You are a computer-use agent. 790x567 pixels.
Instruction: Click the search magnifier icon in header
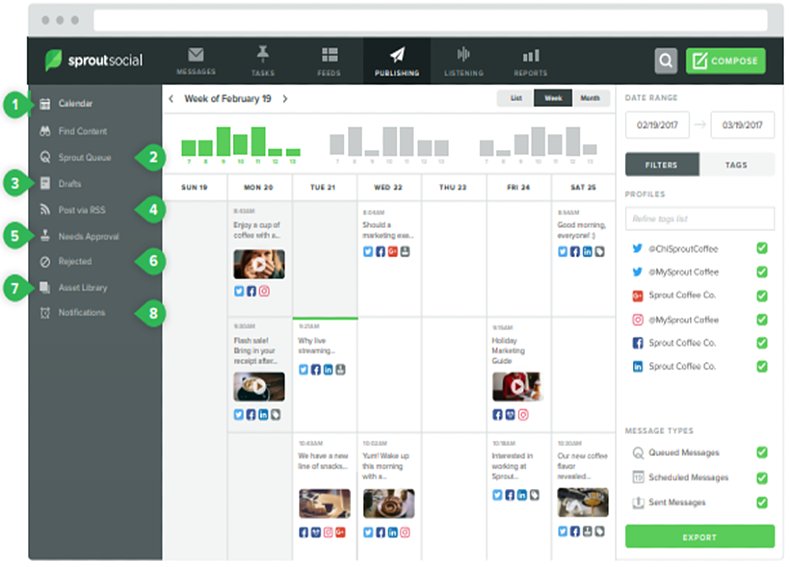pyautogui.click(x=666, y=61)
